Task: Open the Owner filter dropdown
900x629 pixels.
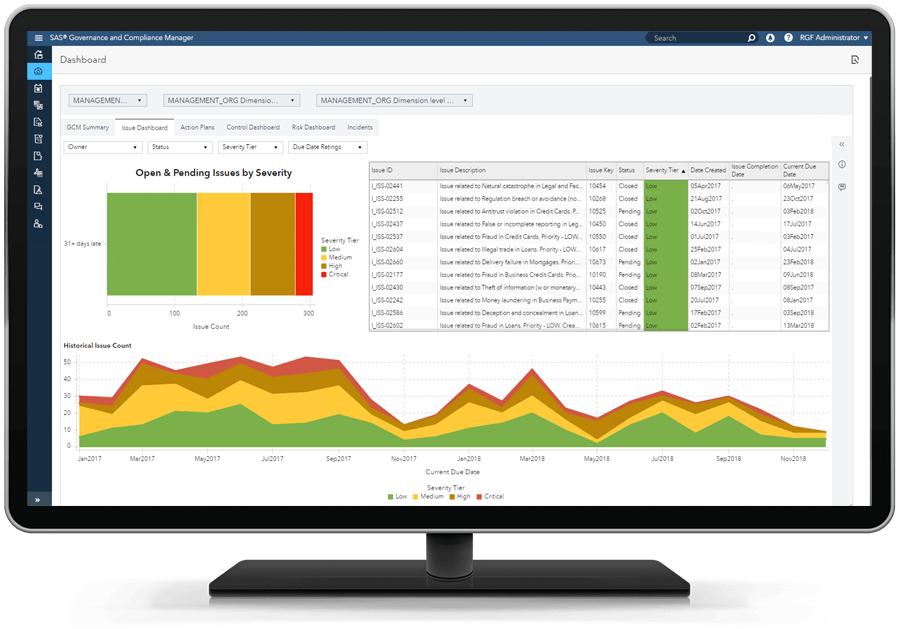Action: (x=103, y=147)
